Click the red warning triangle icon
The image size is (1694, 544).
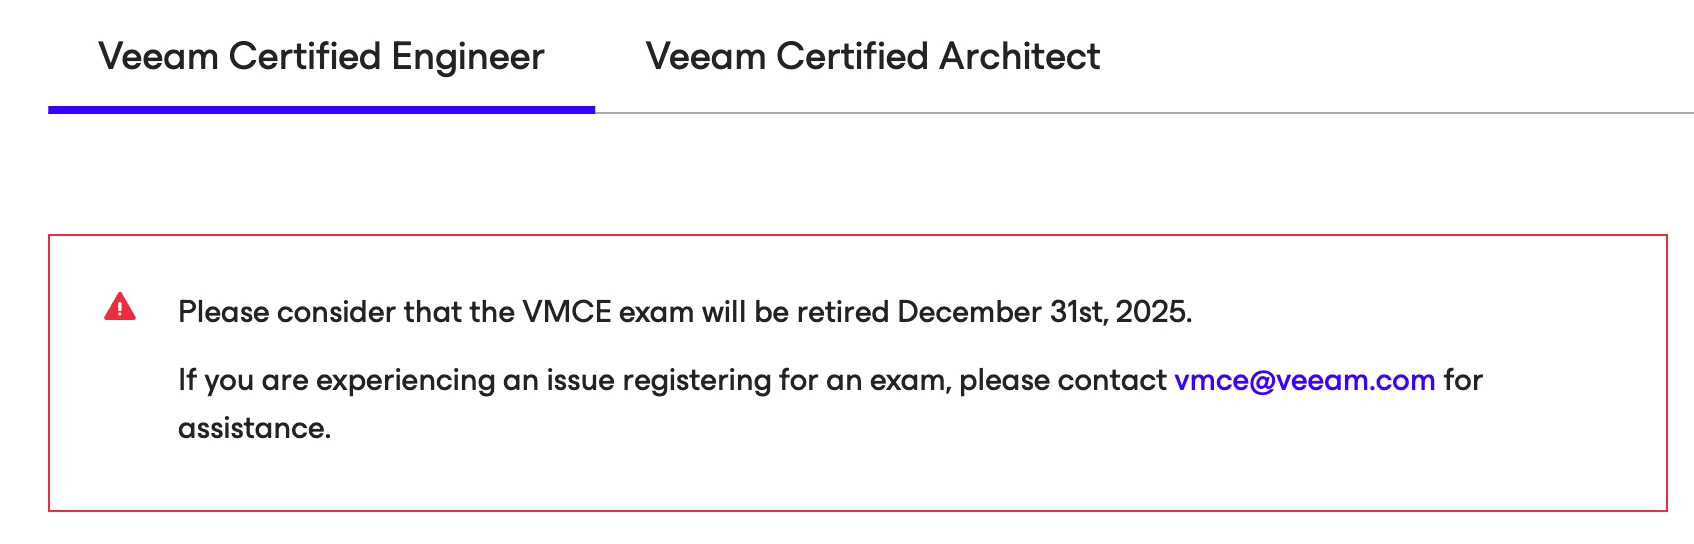click(120, 307)
